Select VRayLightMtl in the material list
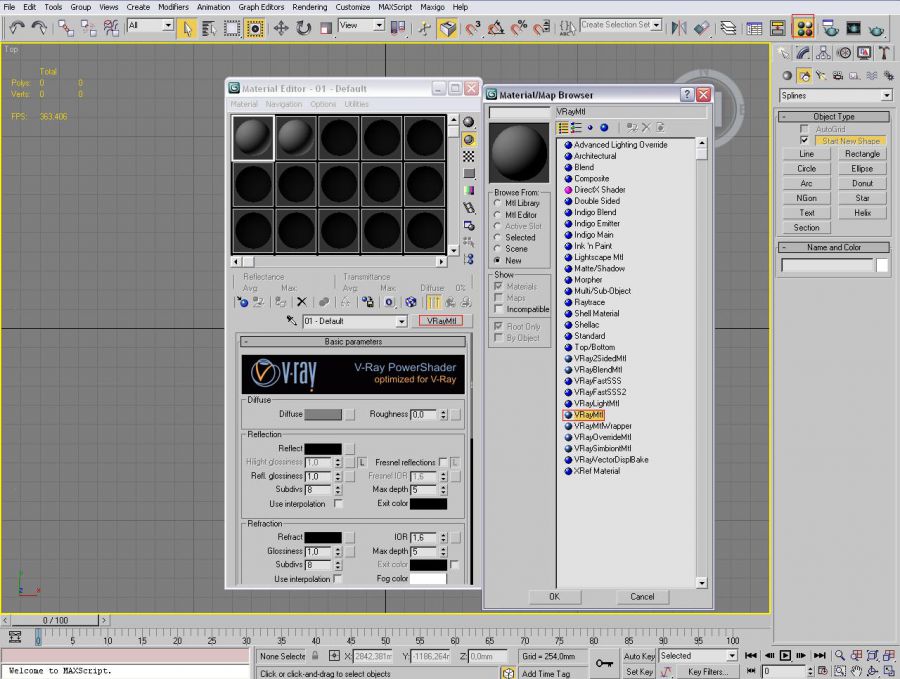 [596, 403]
